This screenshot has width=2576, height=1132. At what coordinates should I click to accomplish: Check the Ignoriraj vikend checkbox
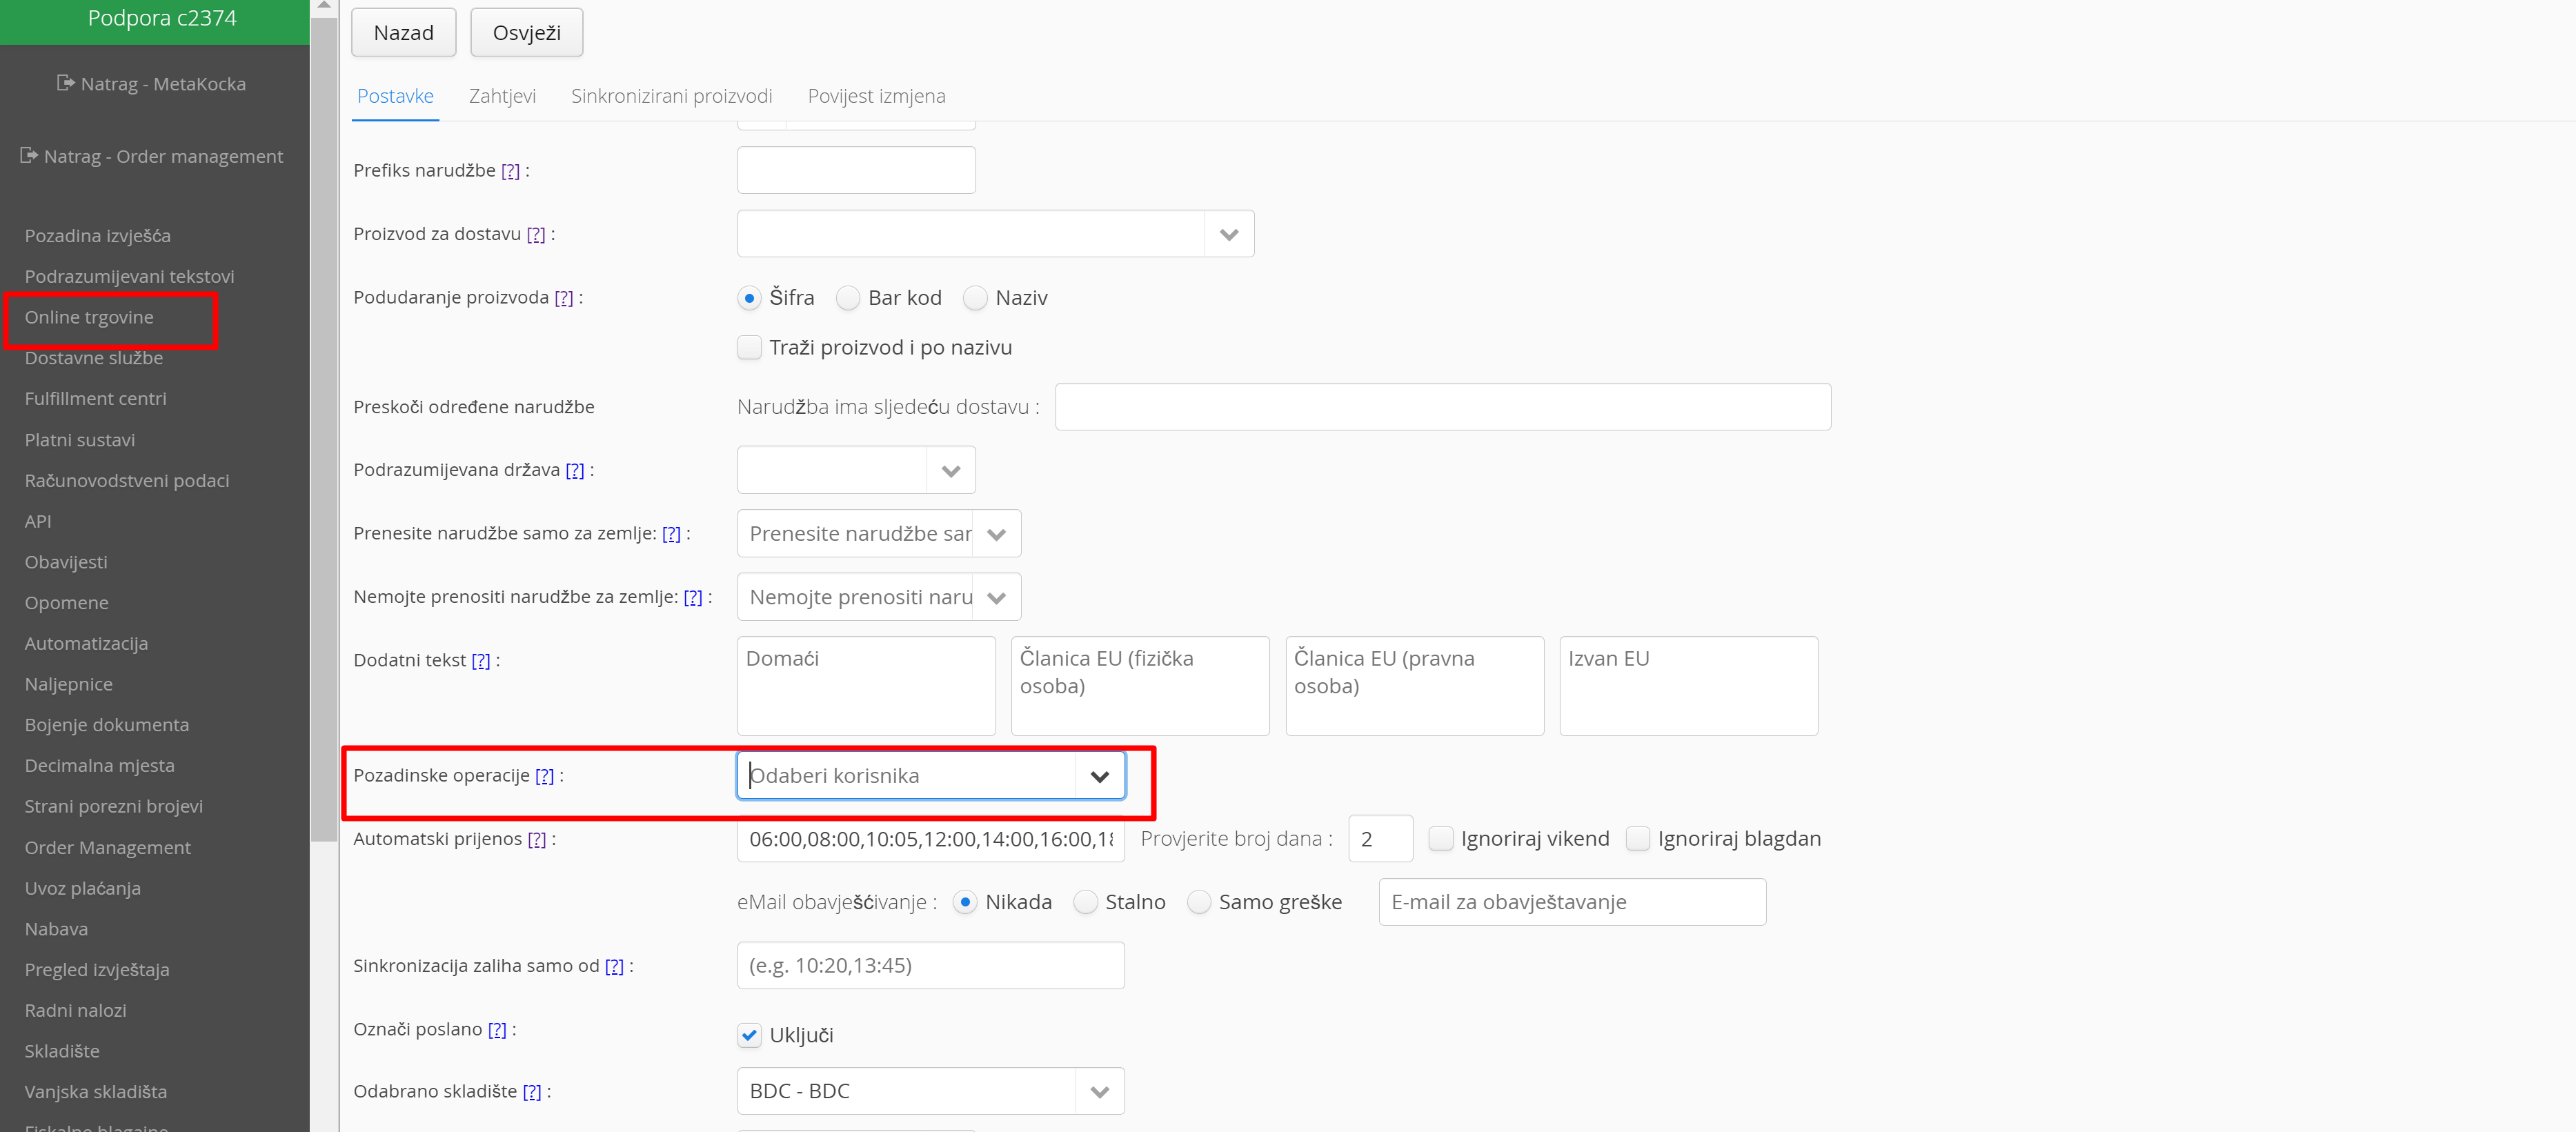click(x=1440, y=839)
